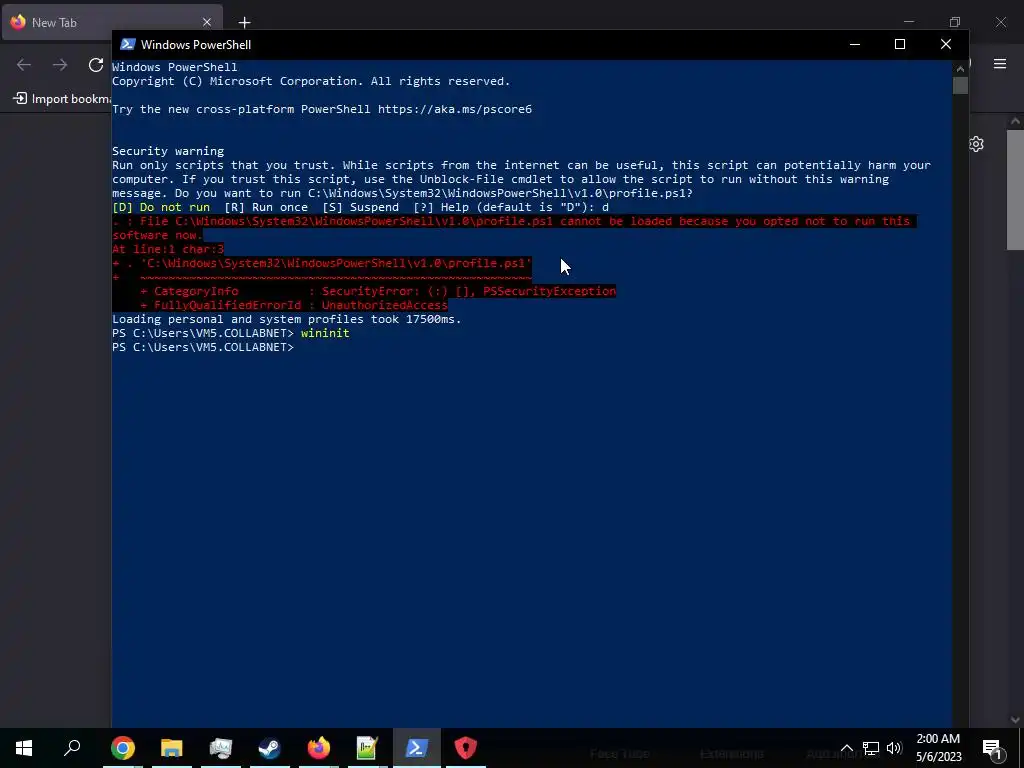Viewport: 1024px width, 768px height.
Task: Open File Explorer from the taskbar
Action: coord(172,748)
